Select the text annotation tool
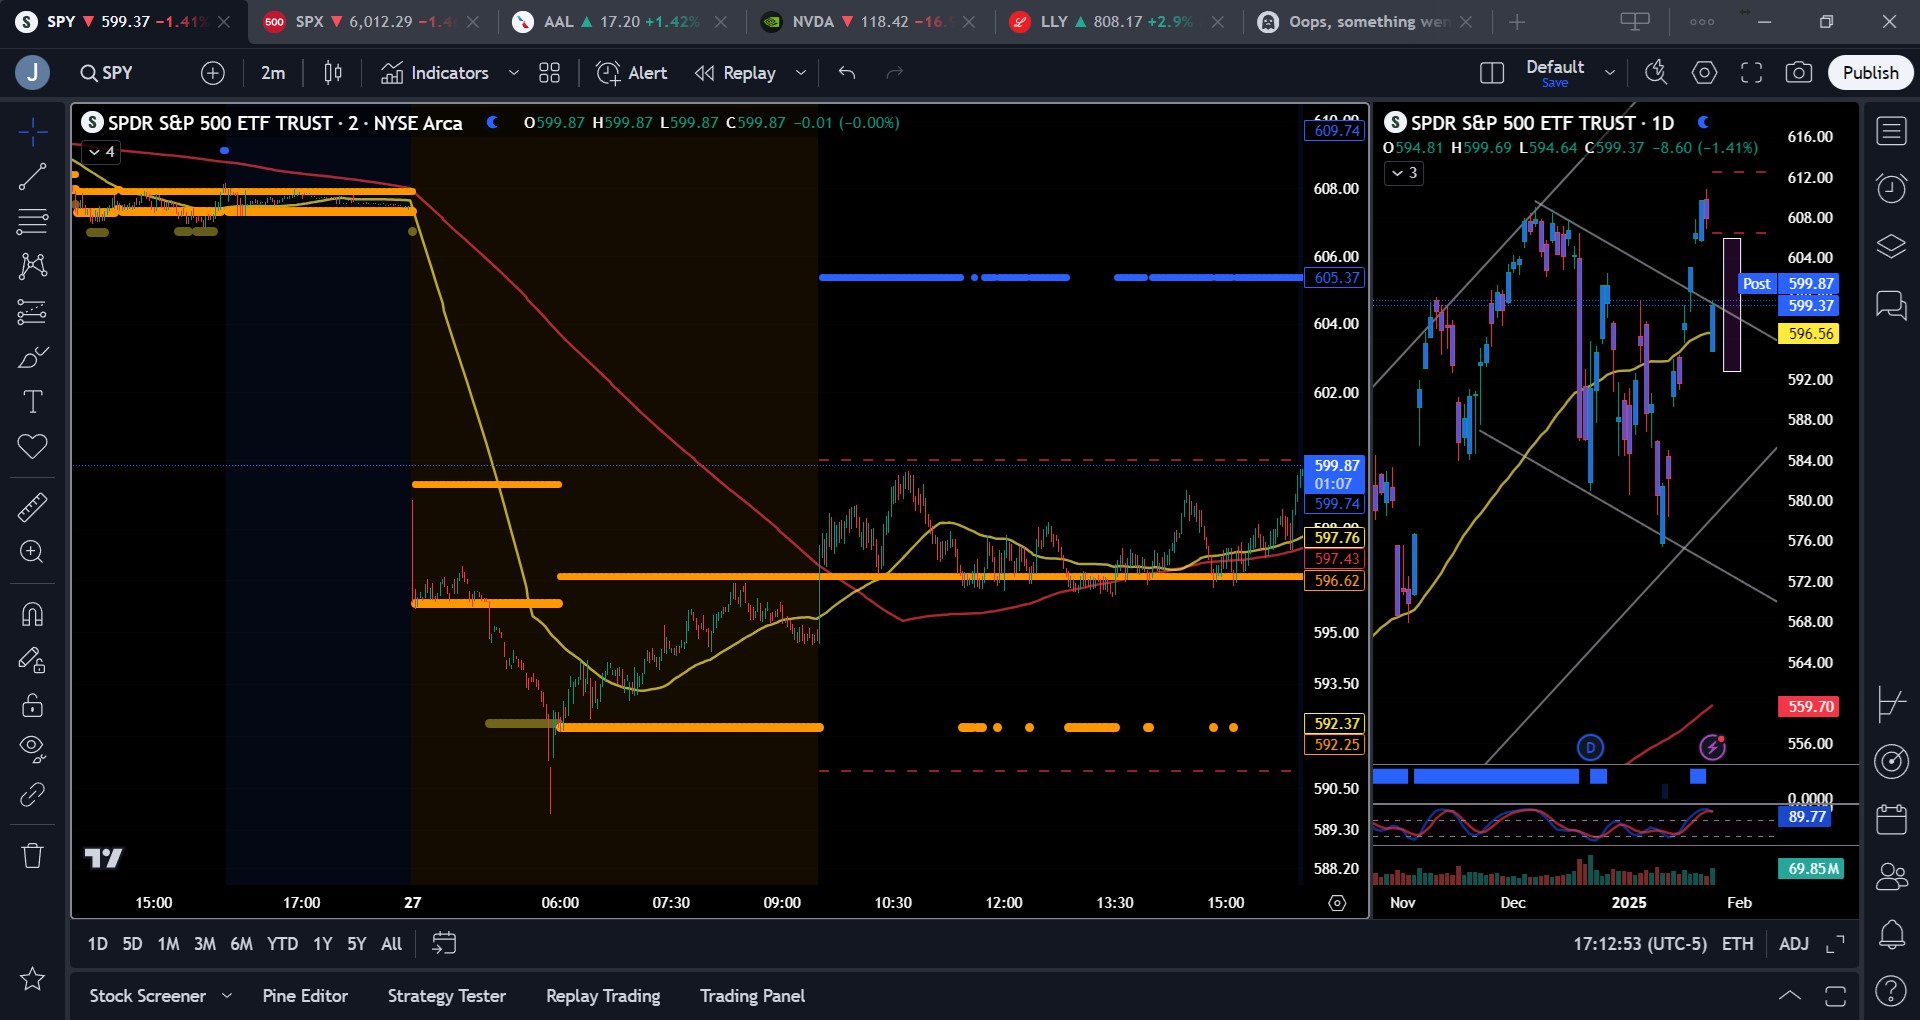The width and height of the screenshot is (1920, 1020). pos(32,402)
